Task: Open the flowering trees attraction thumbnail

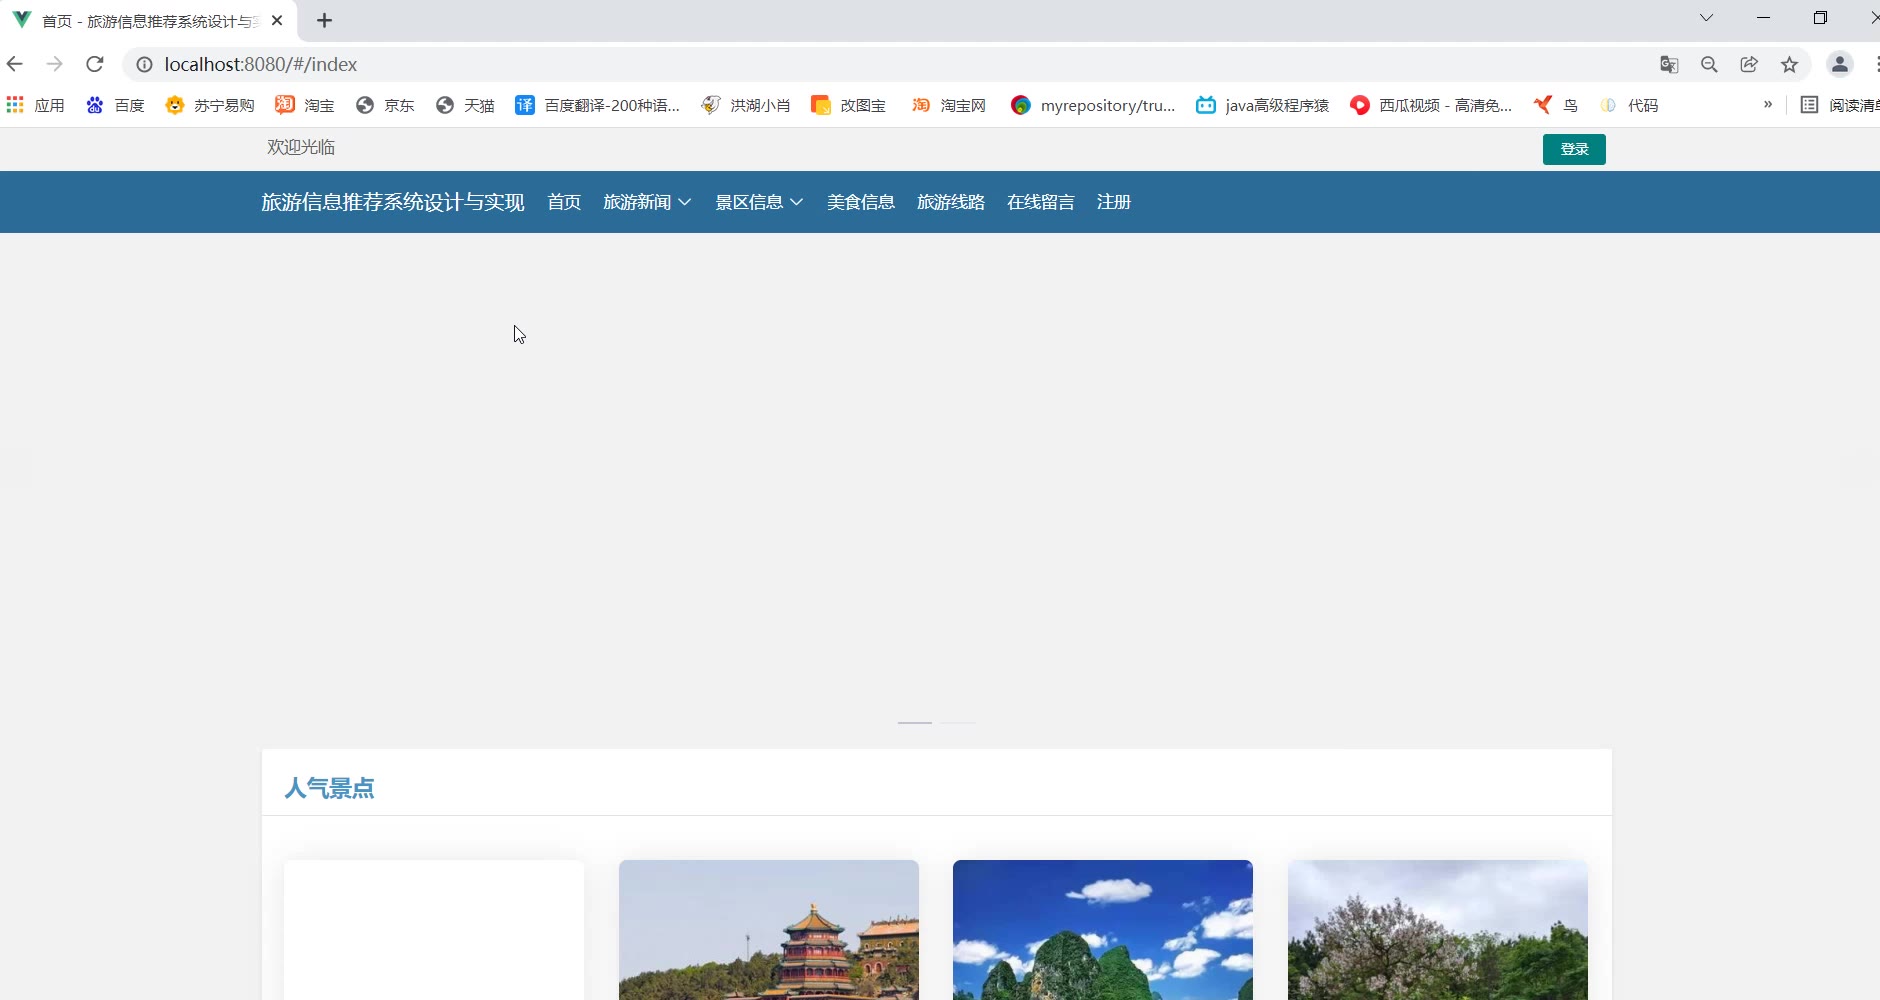Action: (x=1438, y=930)
